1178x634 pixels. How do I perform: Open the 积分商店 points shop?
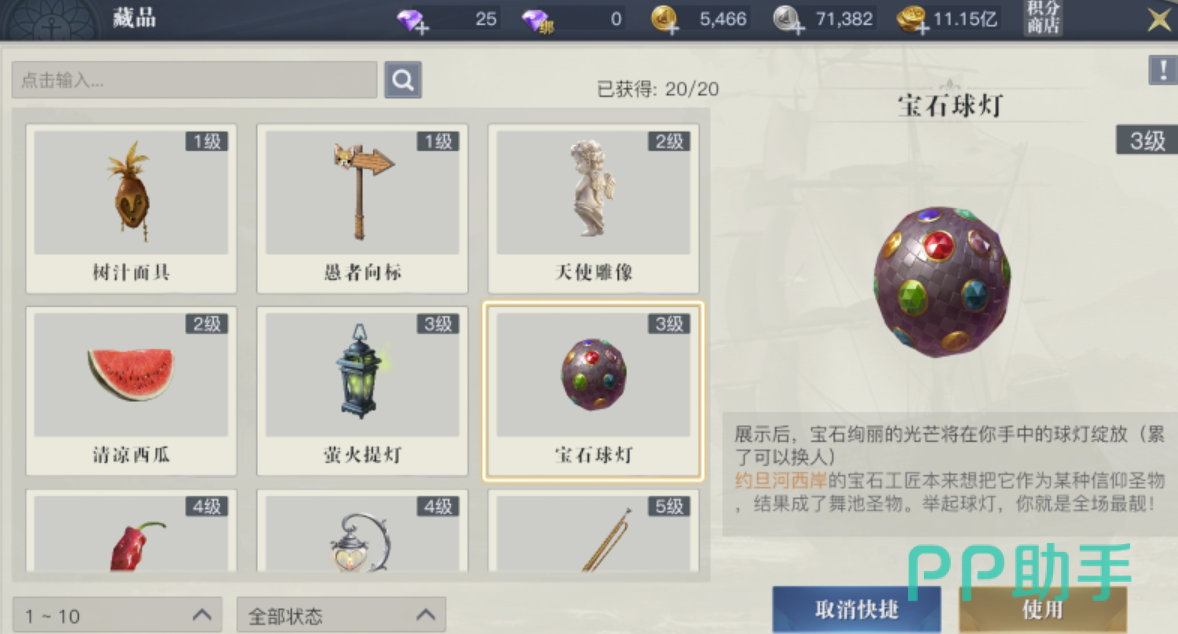(1044, 18)
